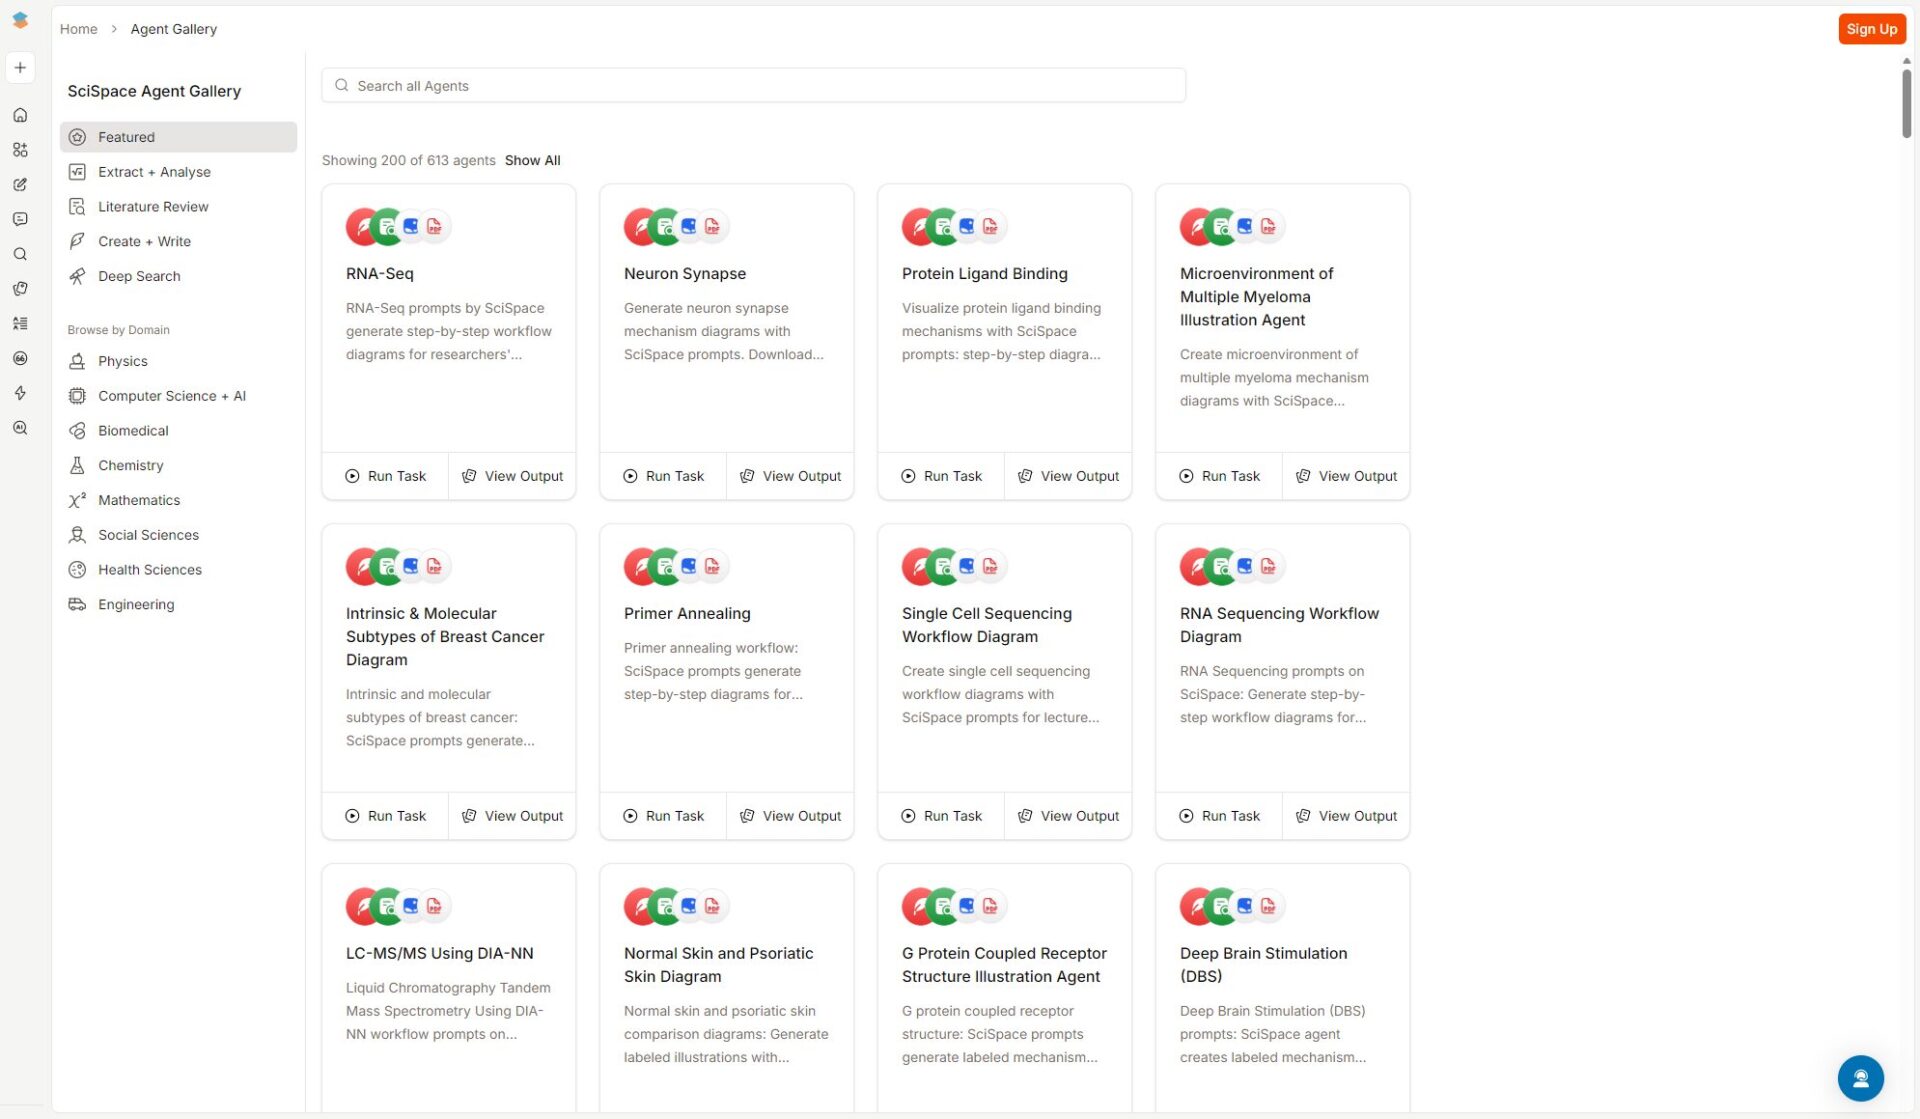Click the agents grid-plus icon in left rail

20,150
